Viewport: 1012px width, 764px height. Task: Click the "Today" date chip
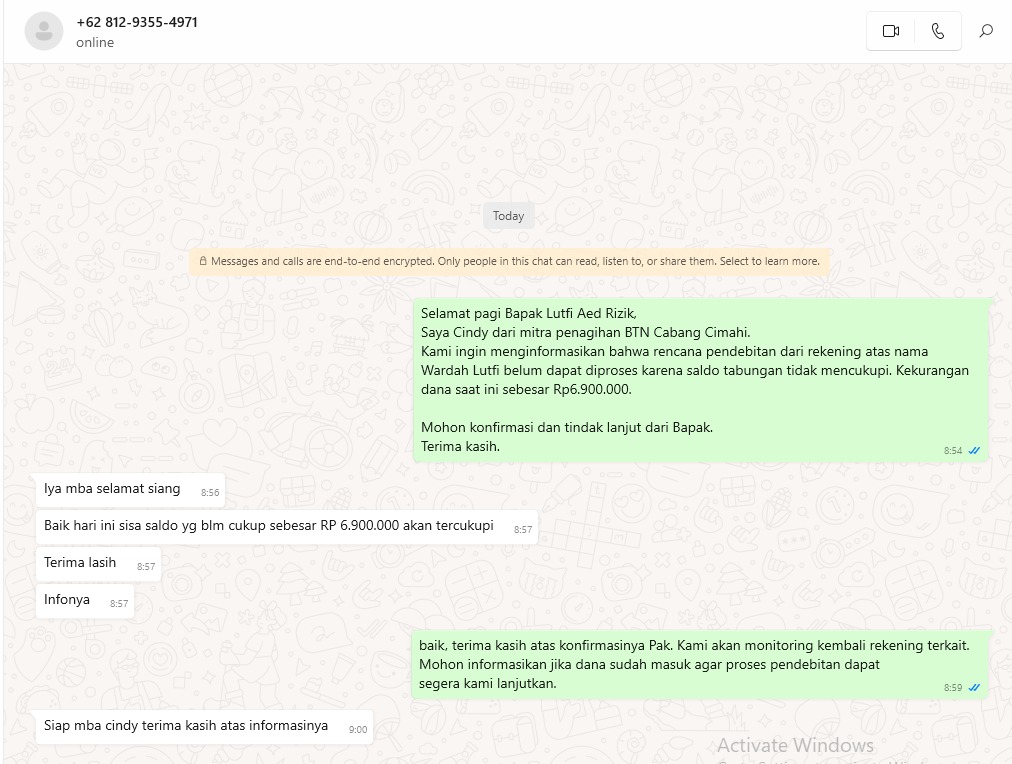pyautogui.click(x=508, y=216)
